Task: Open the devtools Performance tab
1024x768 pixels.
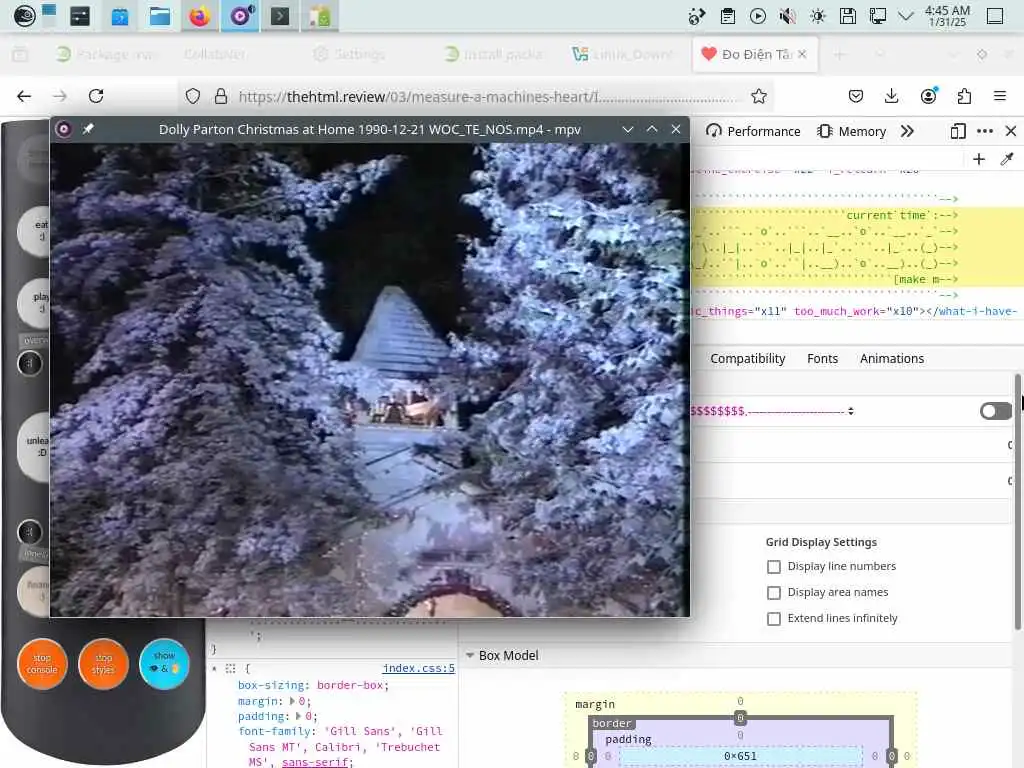Action: (x=753, y=131)
